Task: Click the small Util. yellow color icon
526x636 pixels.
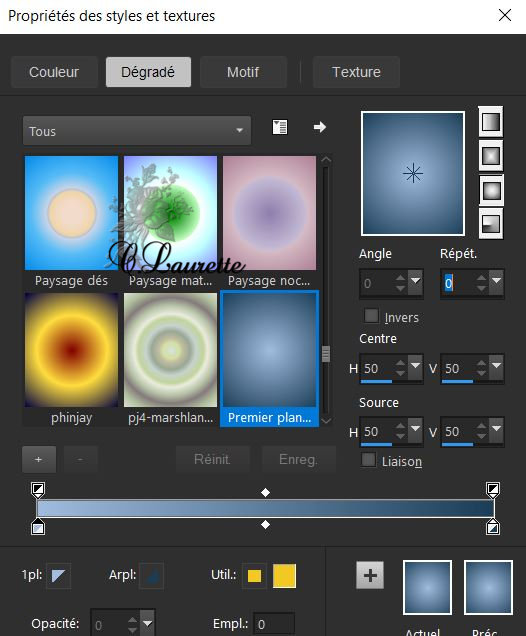Action: 254,576
